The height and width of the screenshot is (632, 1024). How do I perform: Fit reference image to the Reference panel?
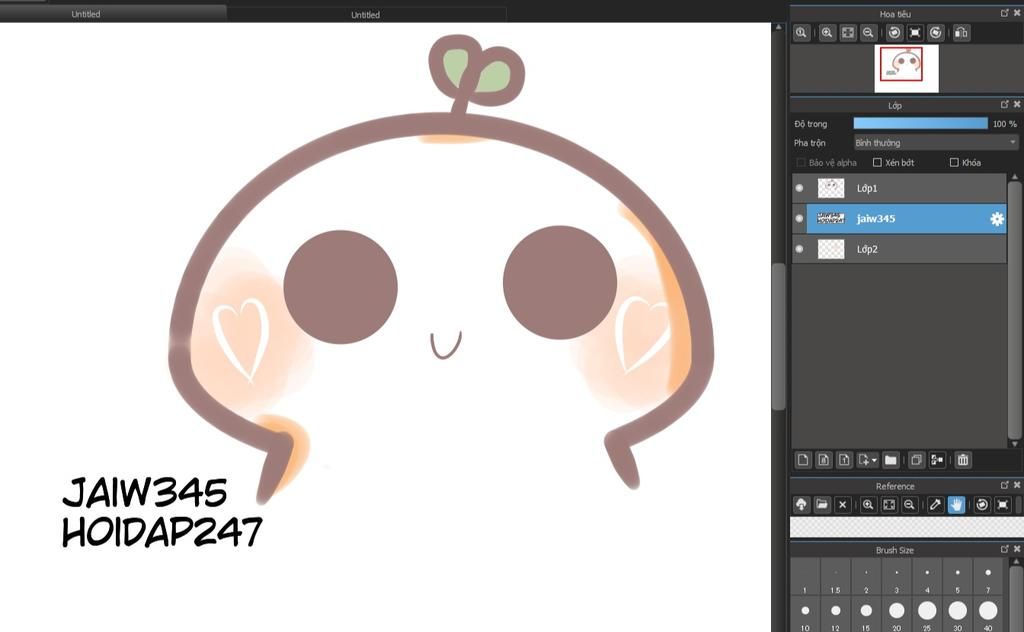[x=889, y=505]
